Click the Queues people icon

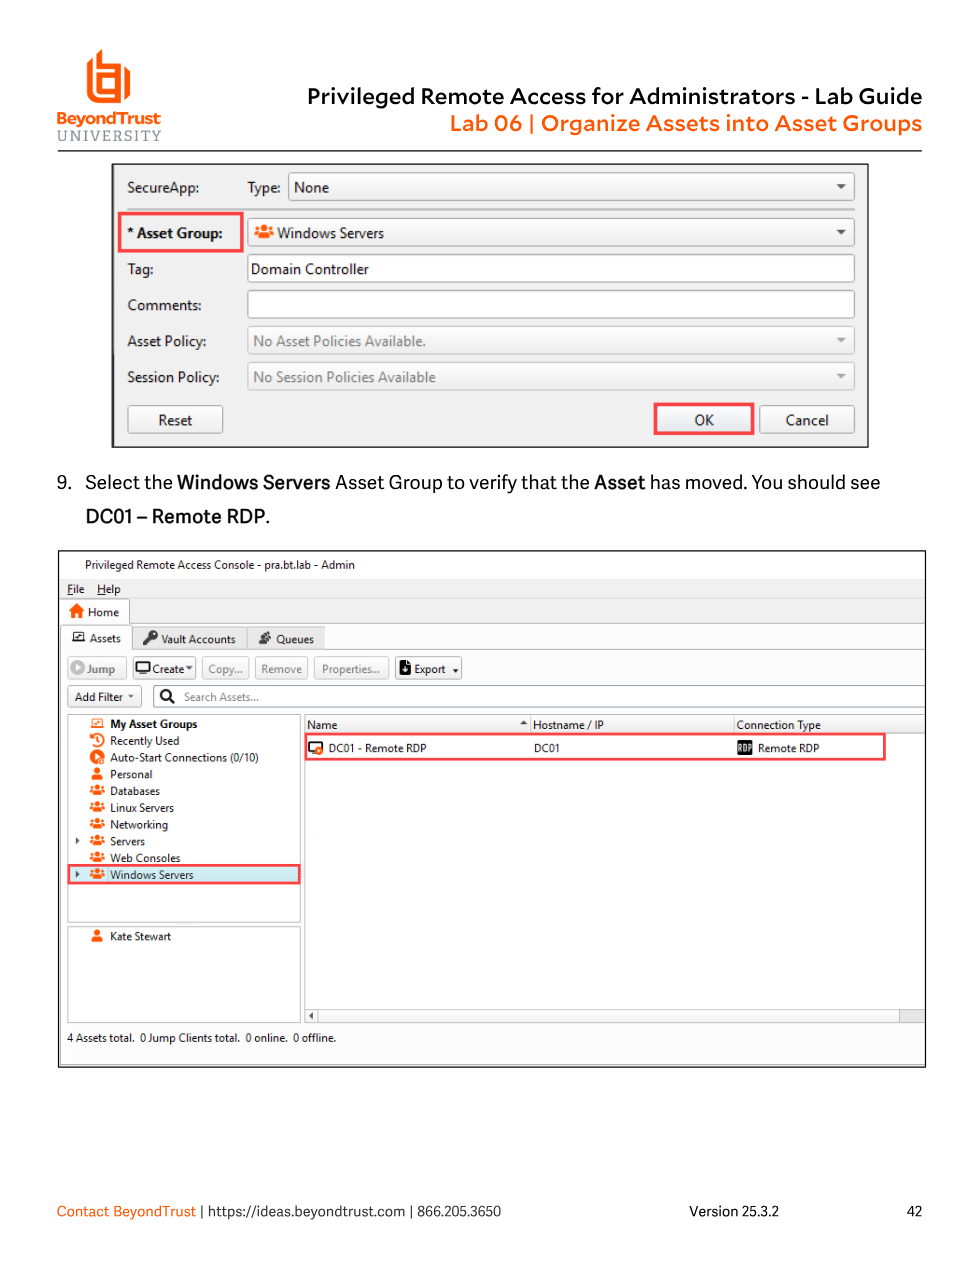pos(265,638)
